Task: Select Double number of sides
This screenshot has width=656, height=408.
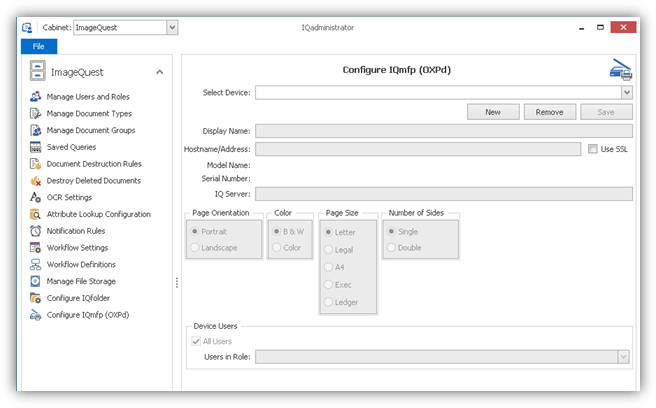Action: (391, 248)
